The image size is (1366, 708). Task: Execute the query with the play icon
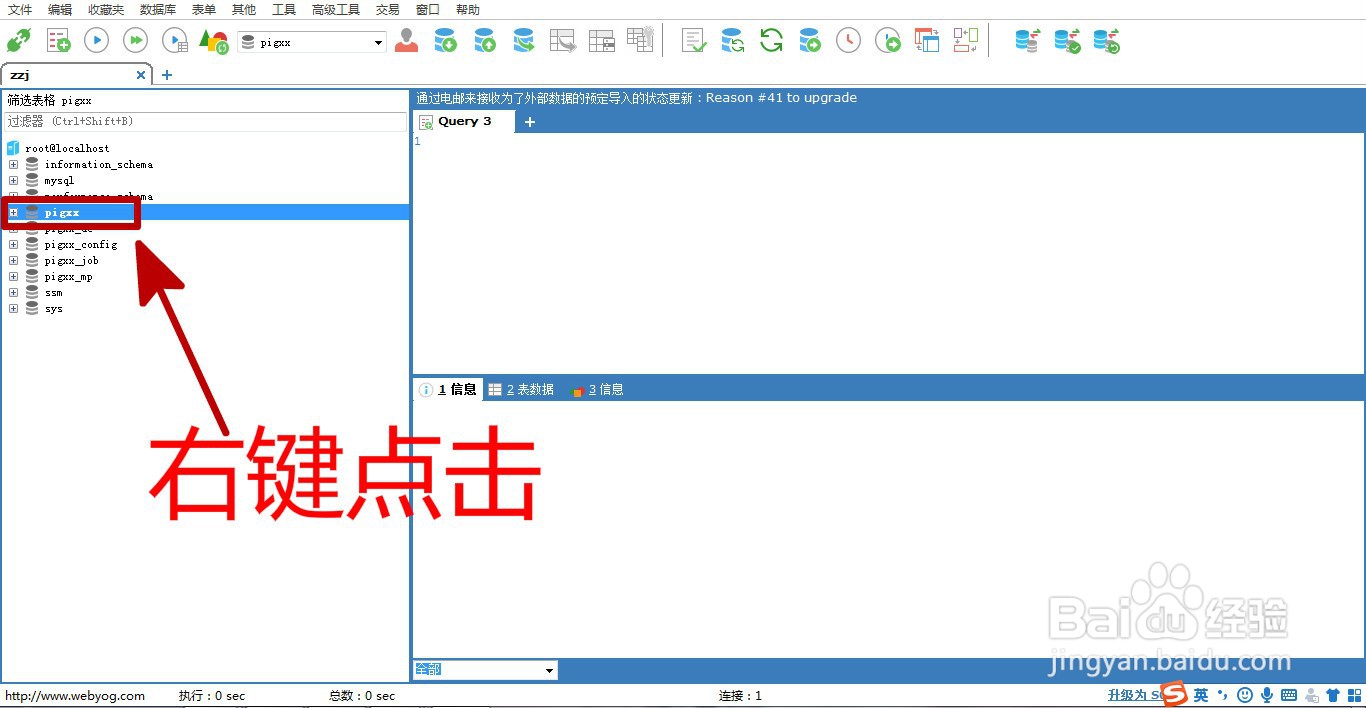pyautogui.click(x=96, y=40)
